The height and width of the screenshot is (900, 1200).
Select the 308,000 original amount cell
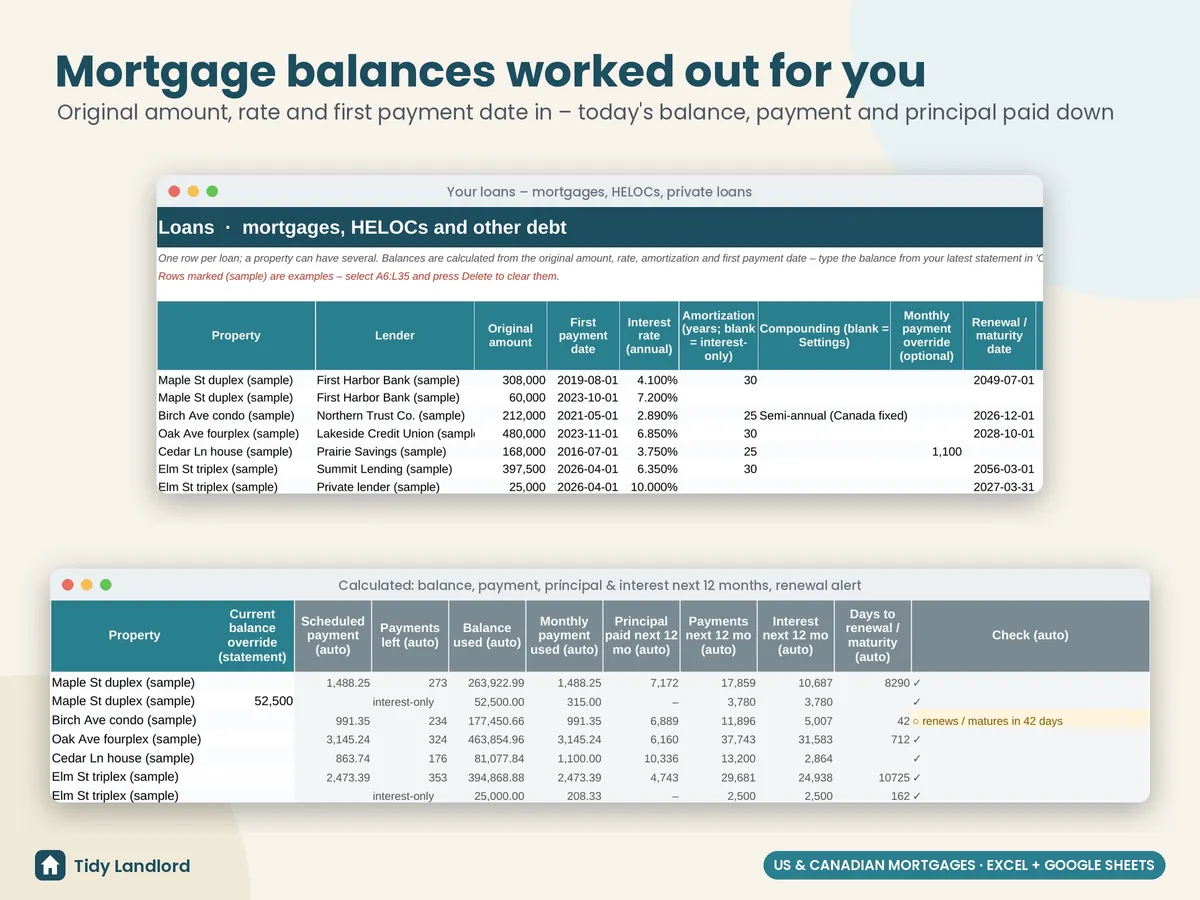tap(510, 380)
